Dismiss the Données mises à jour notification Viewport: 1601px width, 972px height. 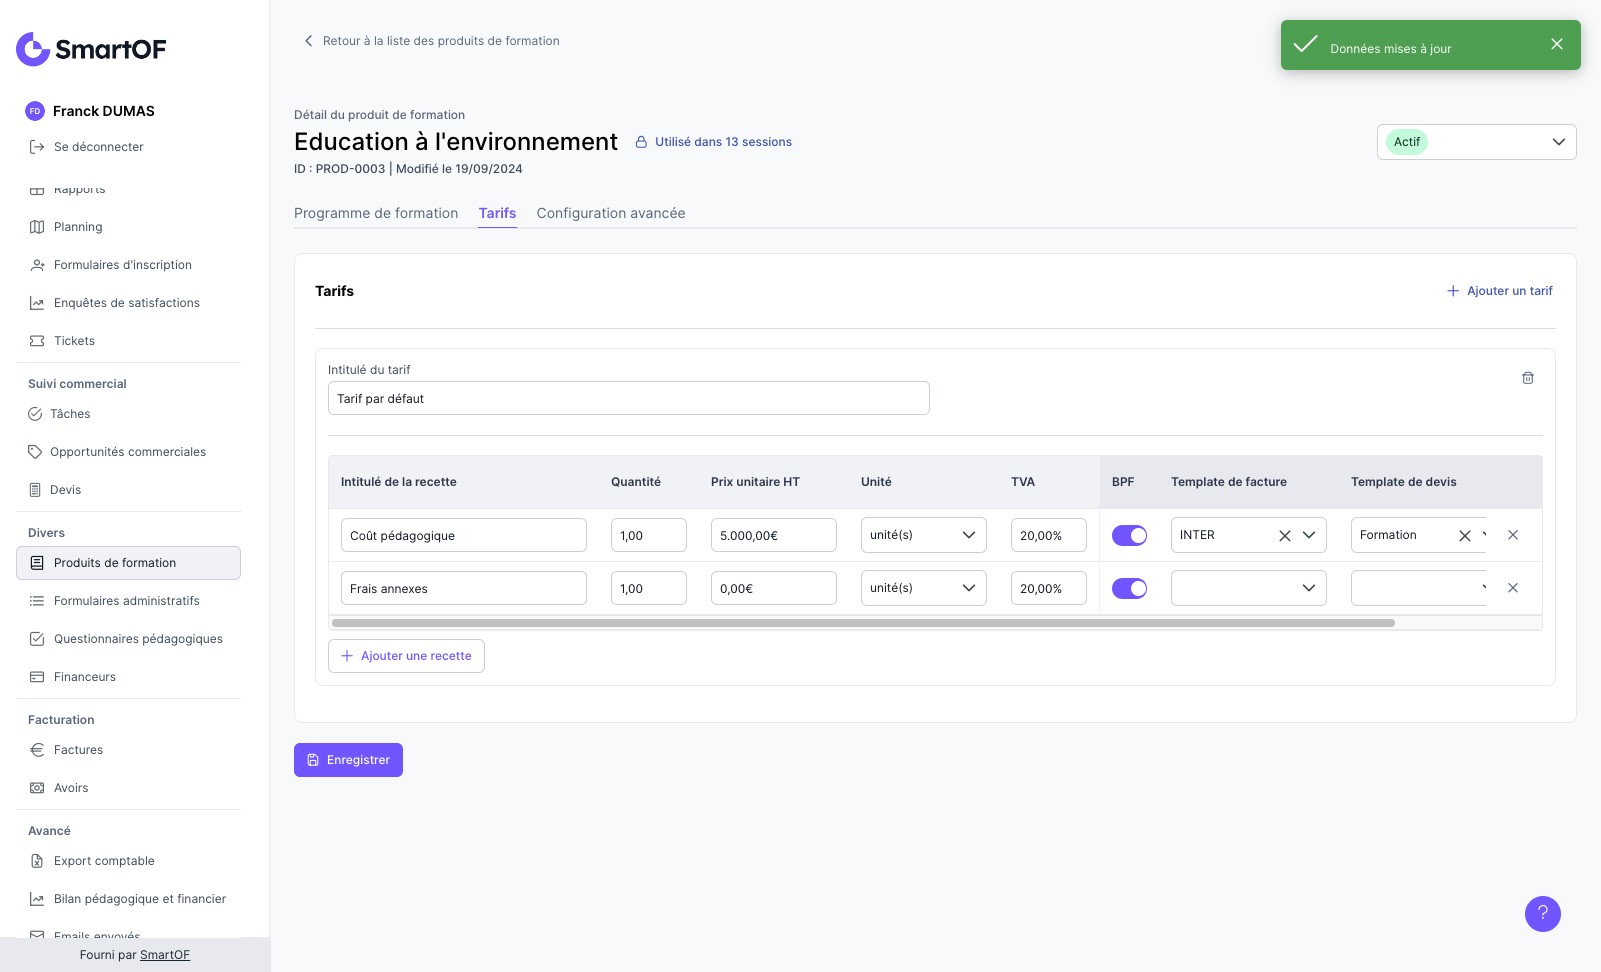click(x=1557, y=44)
